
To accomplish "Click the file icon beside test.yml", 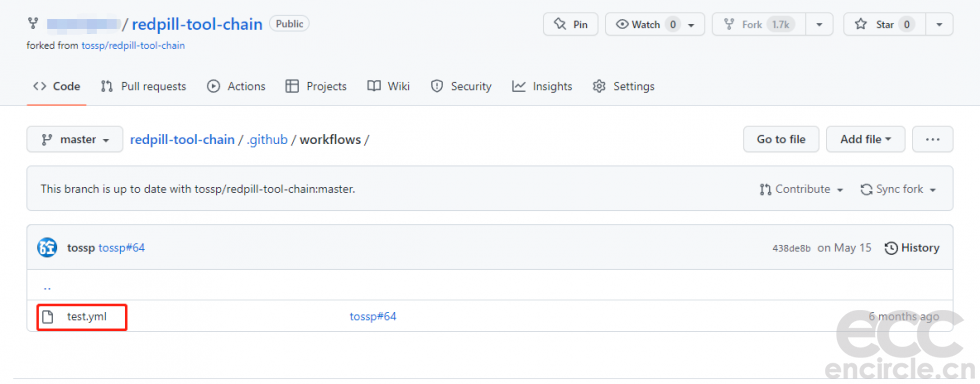I will pyautogui.click(x=47, y=317).
